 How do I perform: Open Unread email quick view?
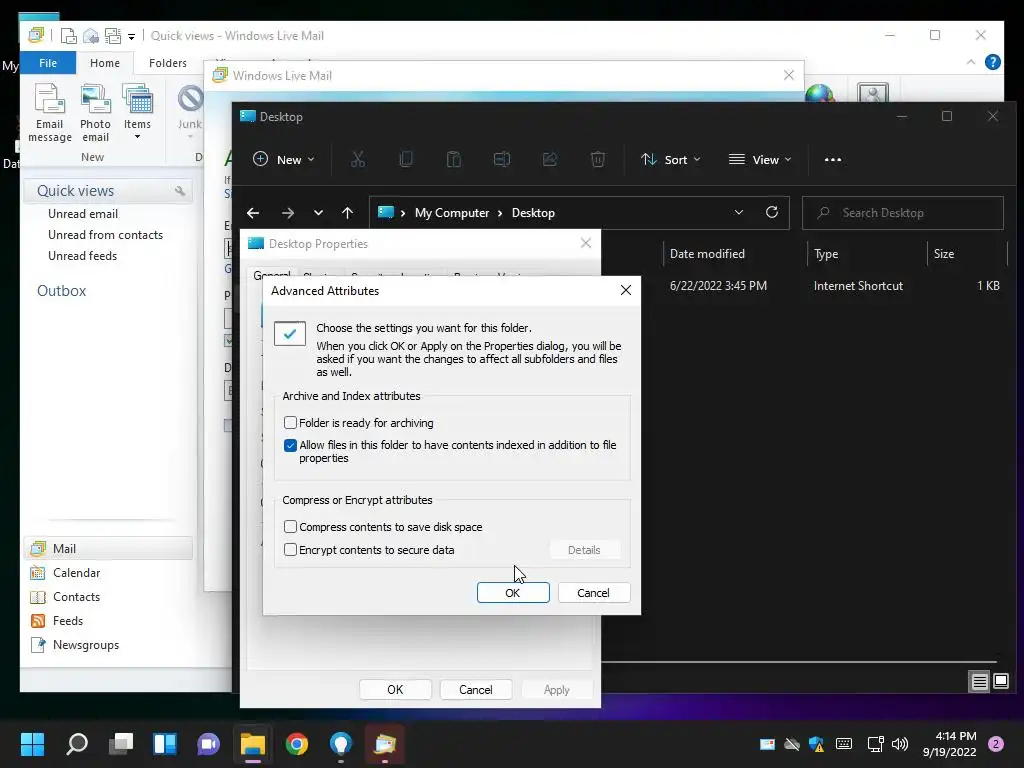pyautogui.click(x=83, y=214)
